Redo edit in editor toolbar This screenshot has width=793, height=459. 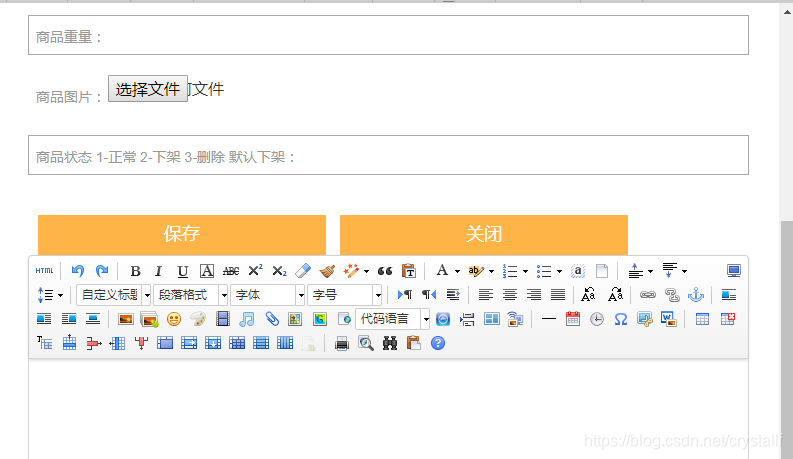tap(102, 271)
